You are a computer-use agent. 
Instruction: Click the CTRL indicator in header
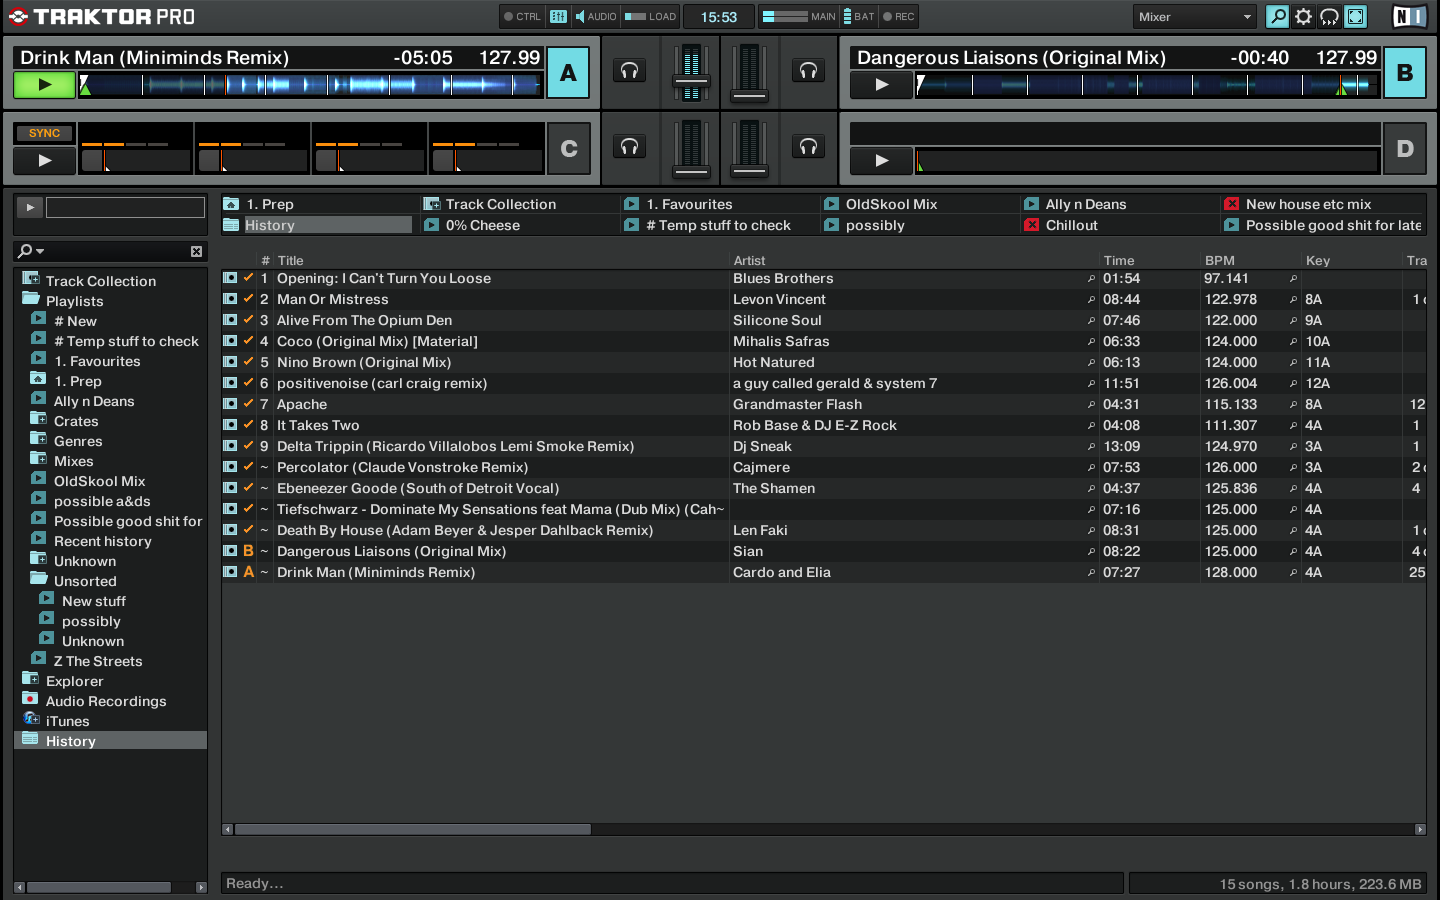(522, 16)
